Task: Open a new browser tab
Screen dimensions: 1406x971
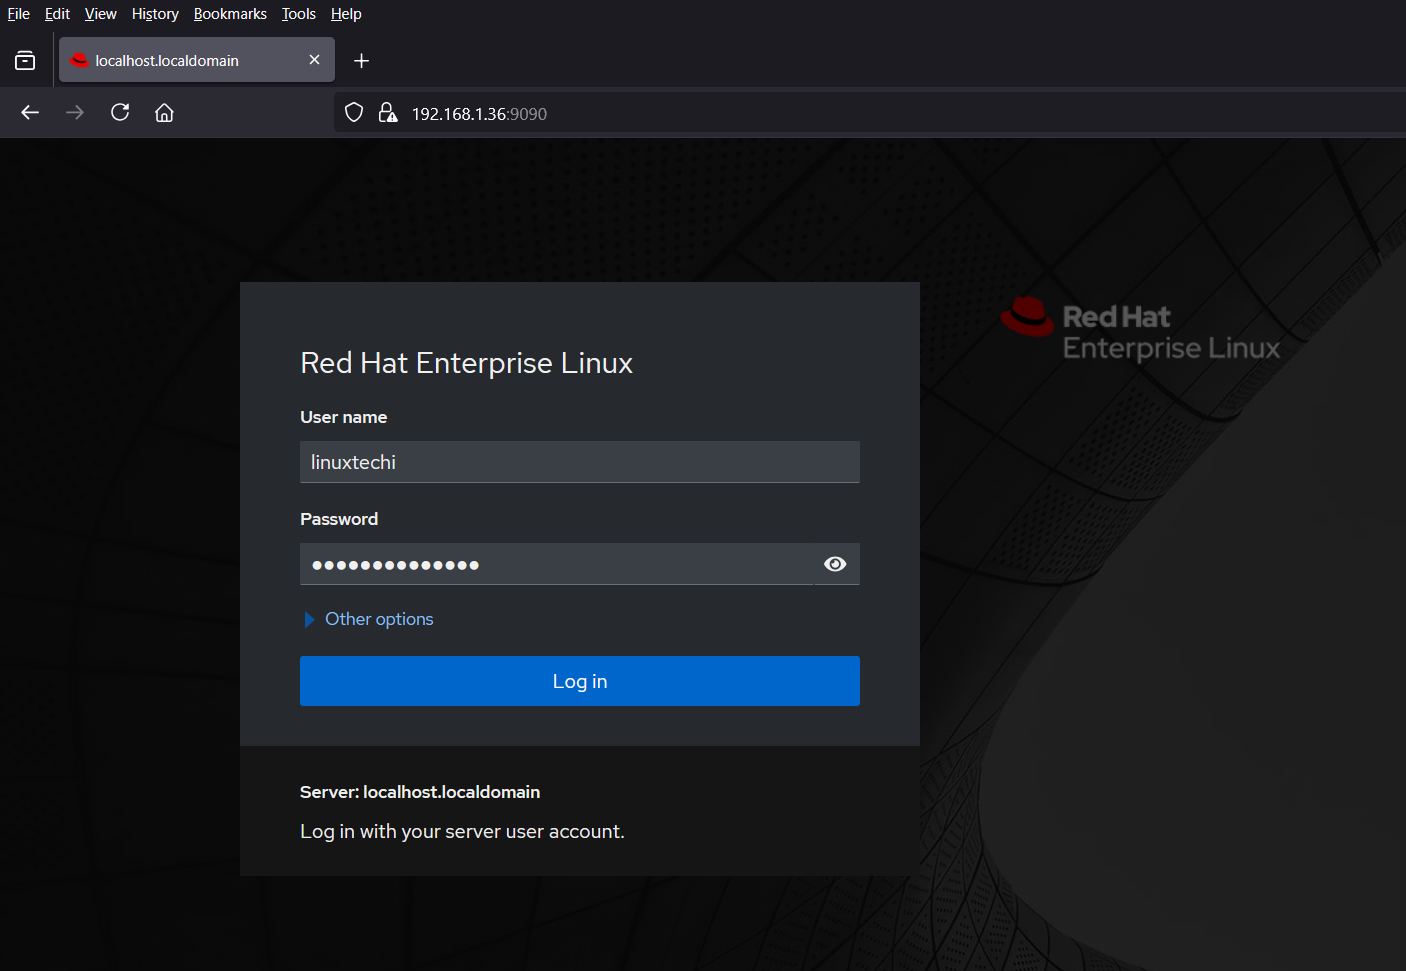Action: 362,61
